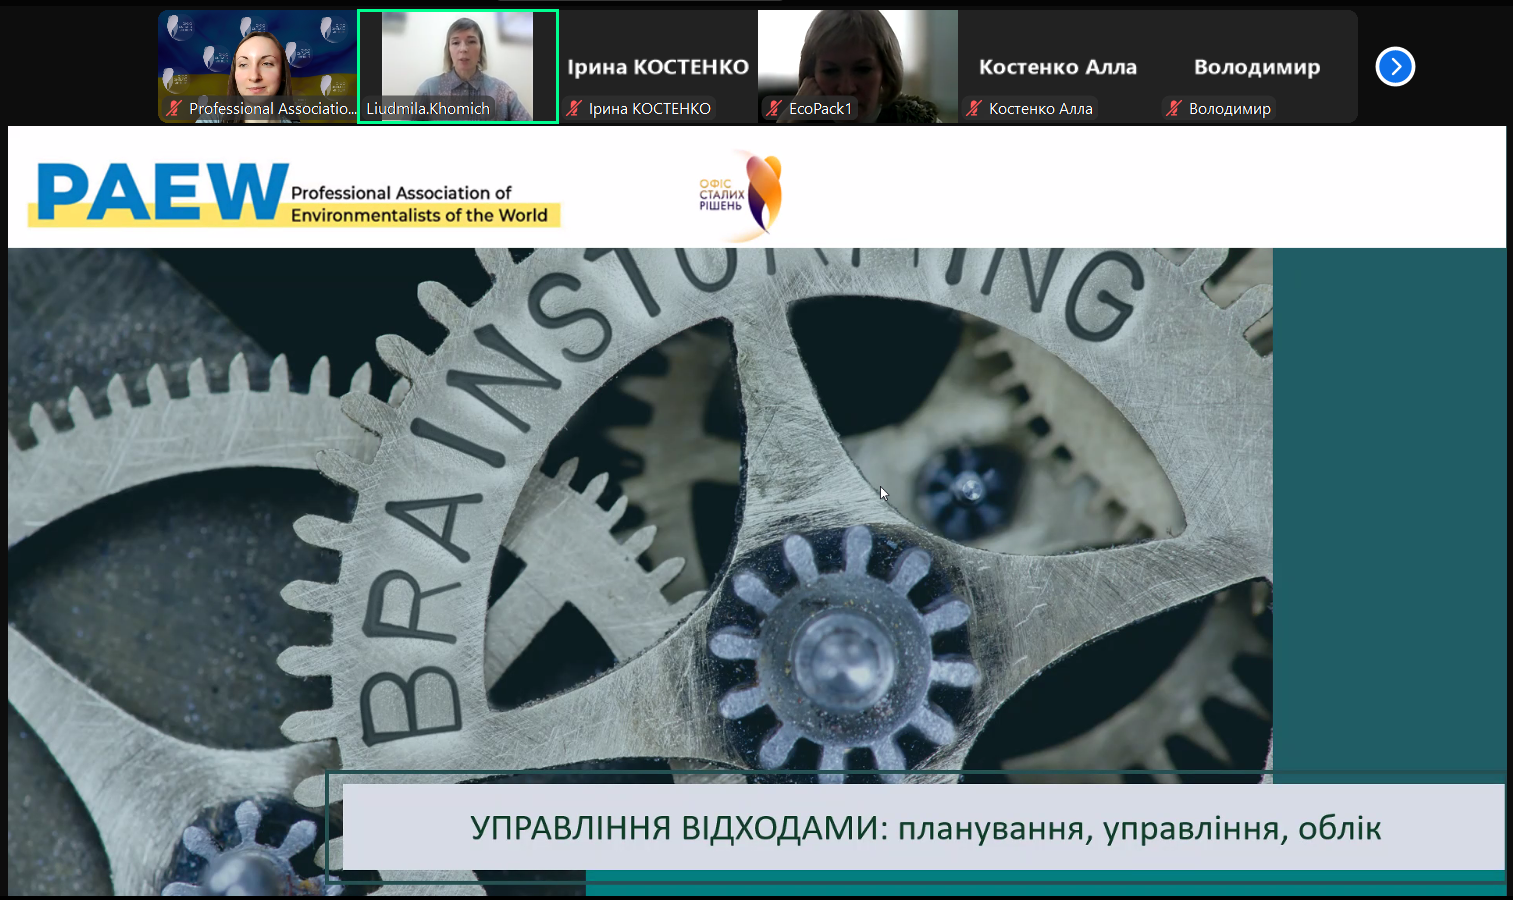The height and width of the screenshot is (900, 1513).
Task: Click 'Professional Association of Environmentalists' text
Action: (419, 204)
